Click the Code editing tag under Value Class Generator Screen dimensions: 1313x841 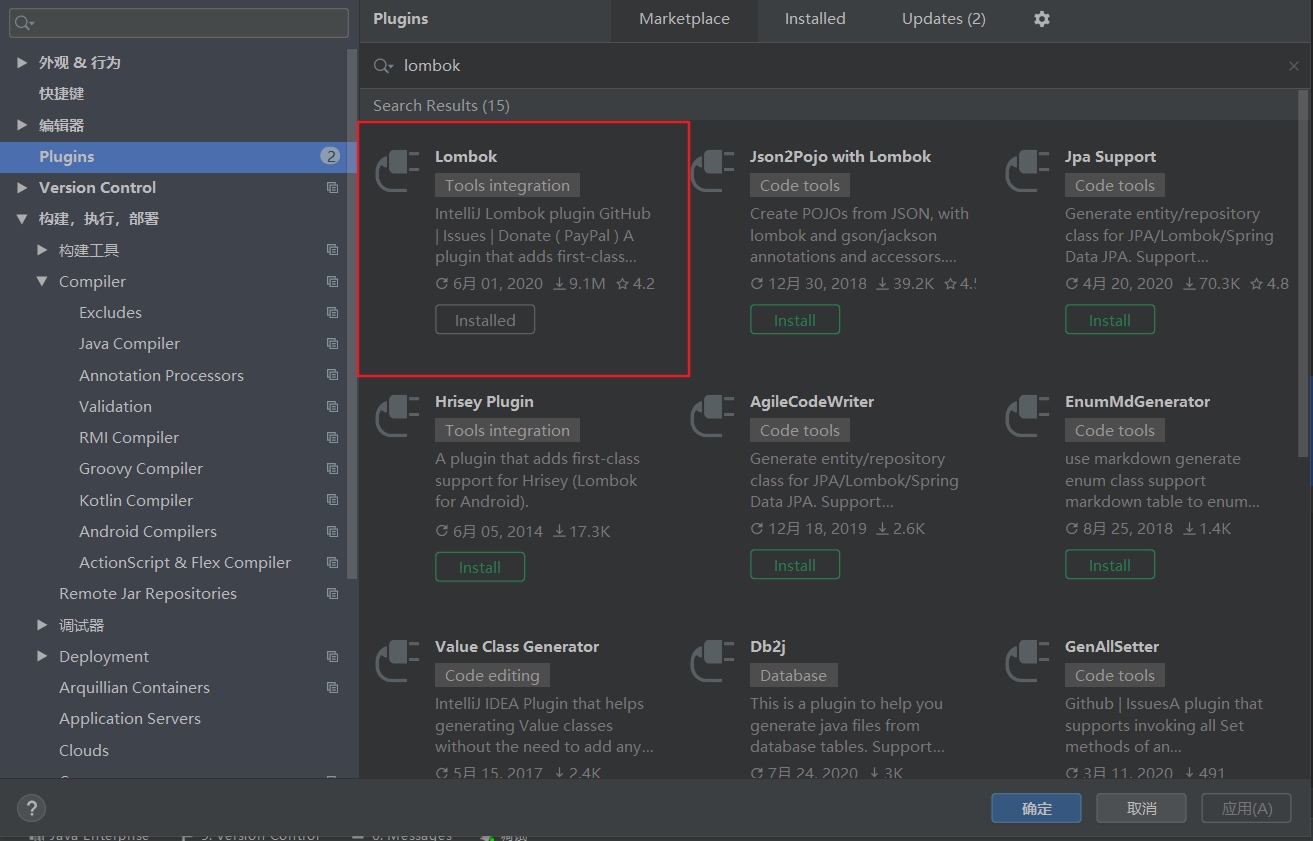click(492, 676)
